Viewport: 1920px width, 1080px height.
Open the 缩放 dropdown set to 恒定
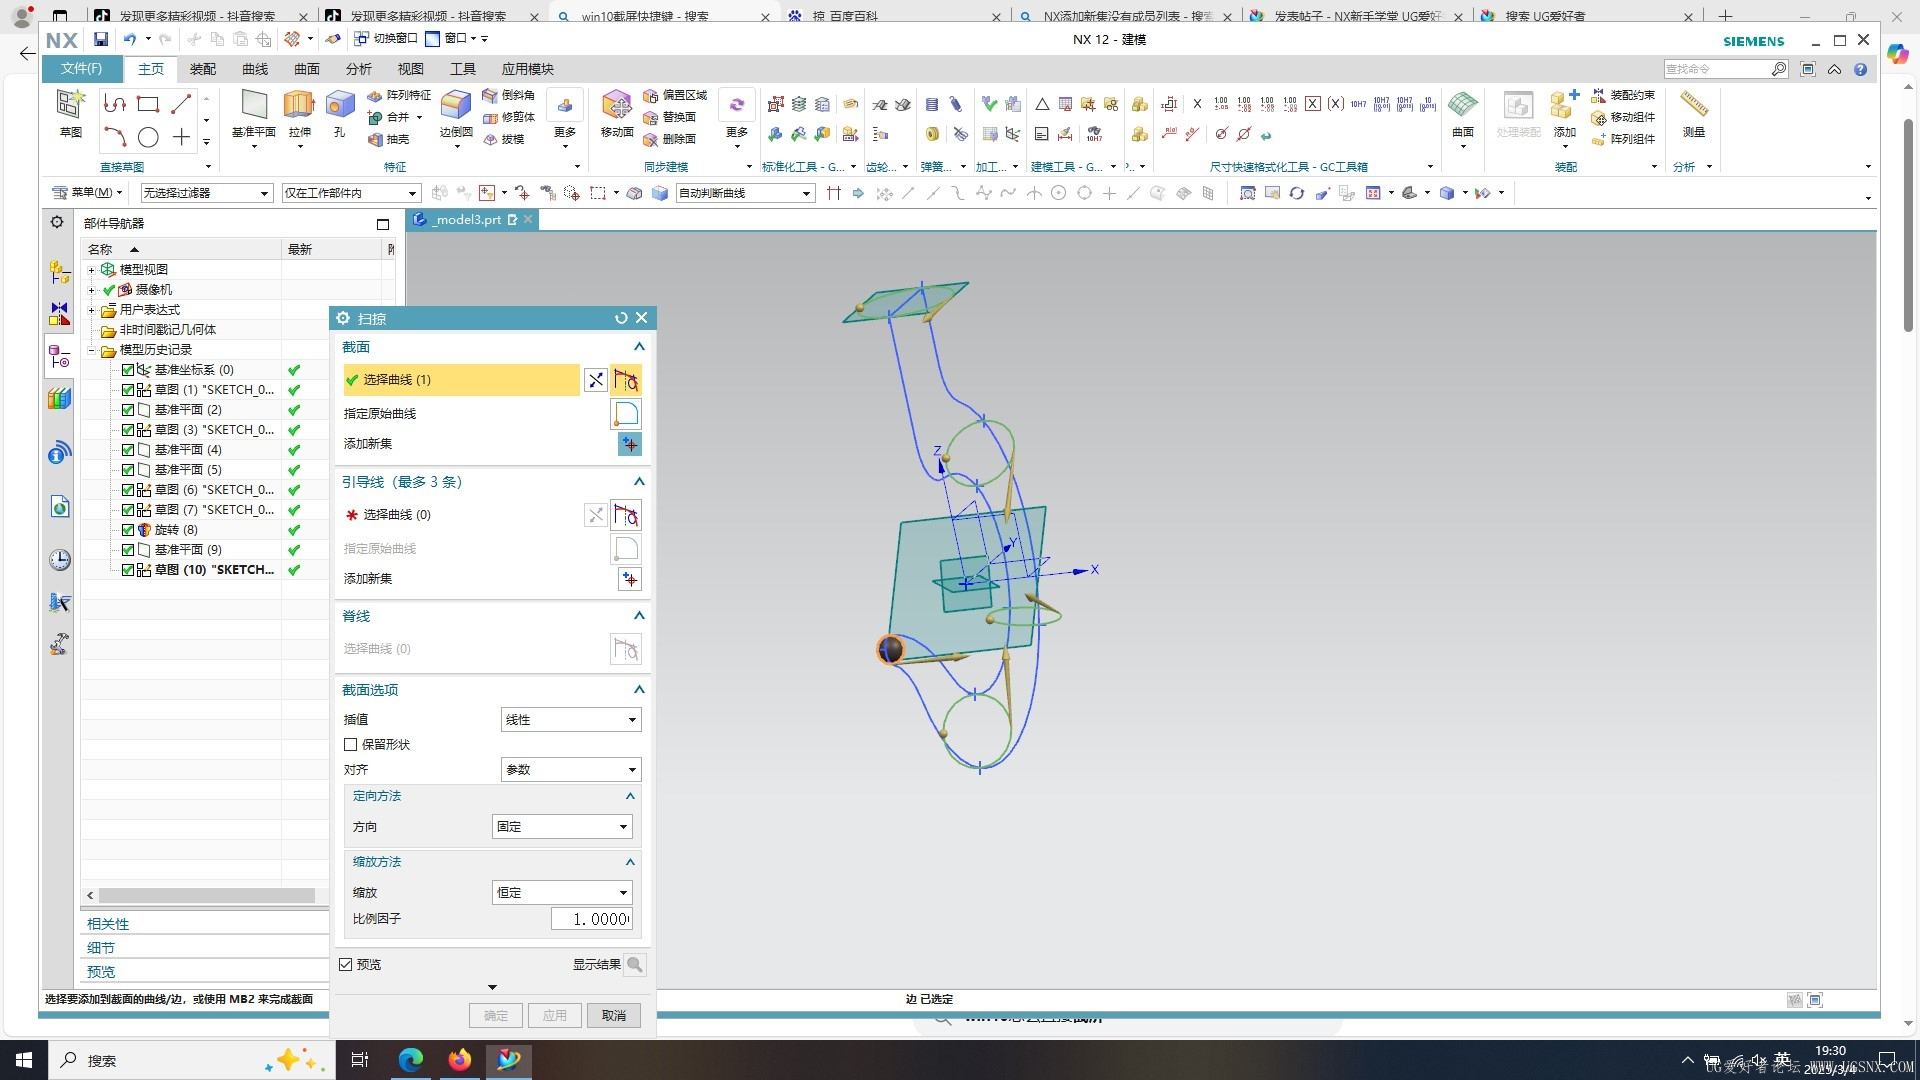pos(562,893)
